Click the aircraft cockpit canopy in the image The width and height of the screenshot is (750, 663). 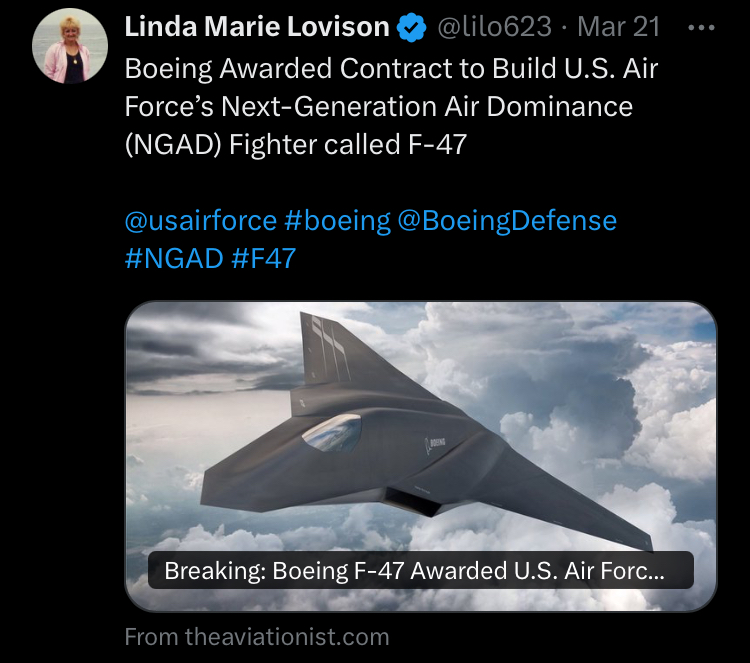tap(331, 432)
